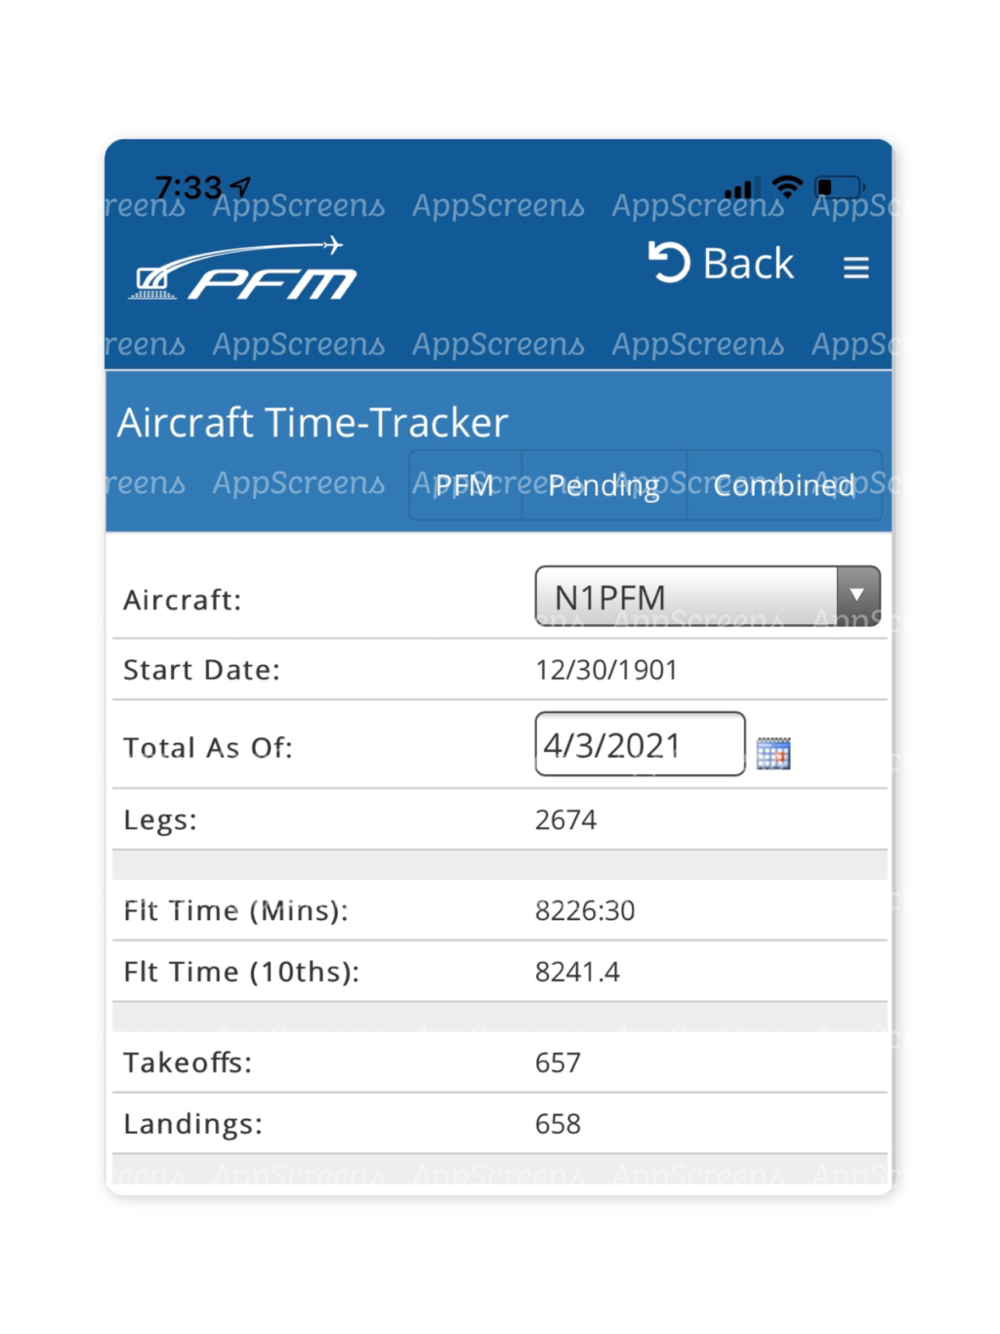Select the Start Date value 12/30/1901

[x=606, y=670]
